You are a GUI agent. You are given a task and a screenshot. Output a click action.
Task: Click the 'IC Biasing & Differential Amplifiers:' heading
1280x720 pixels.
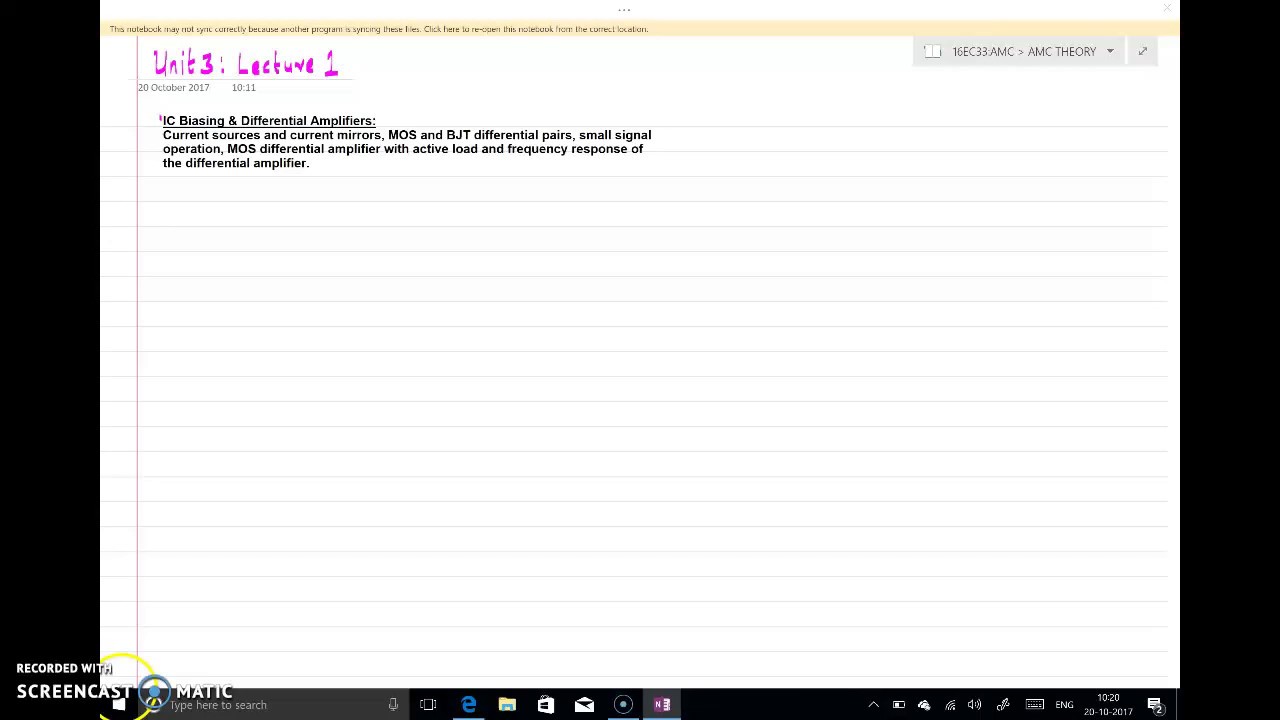coord(269,121)
